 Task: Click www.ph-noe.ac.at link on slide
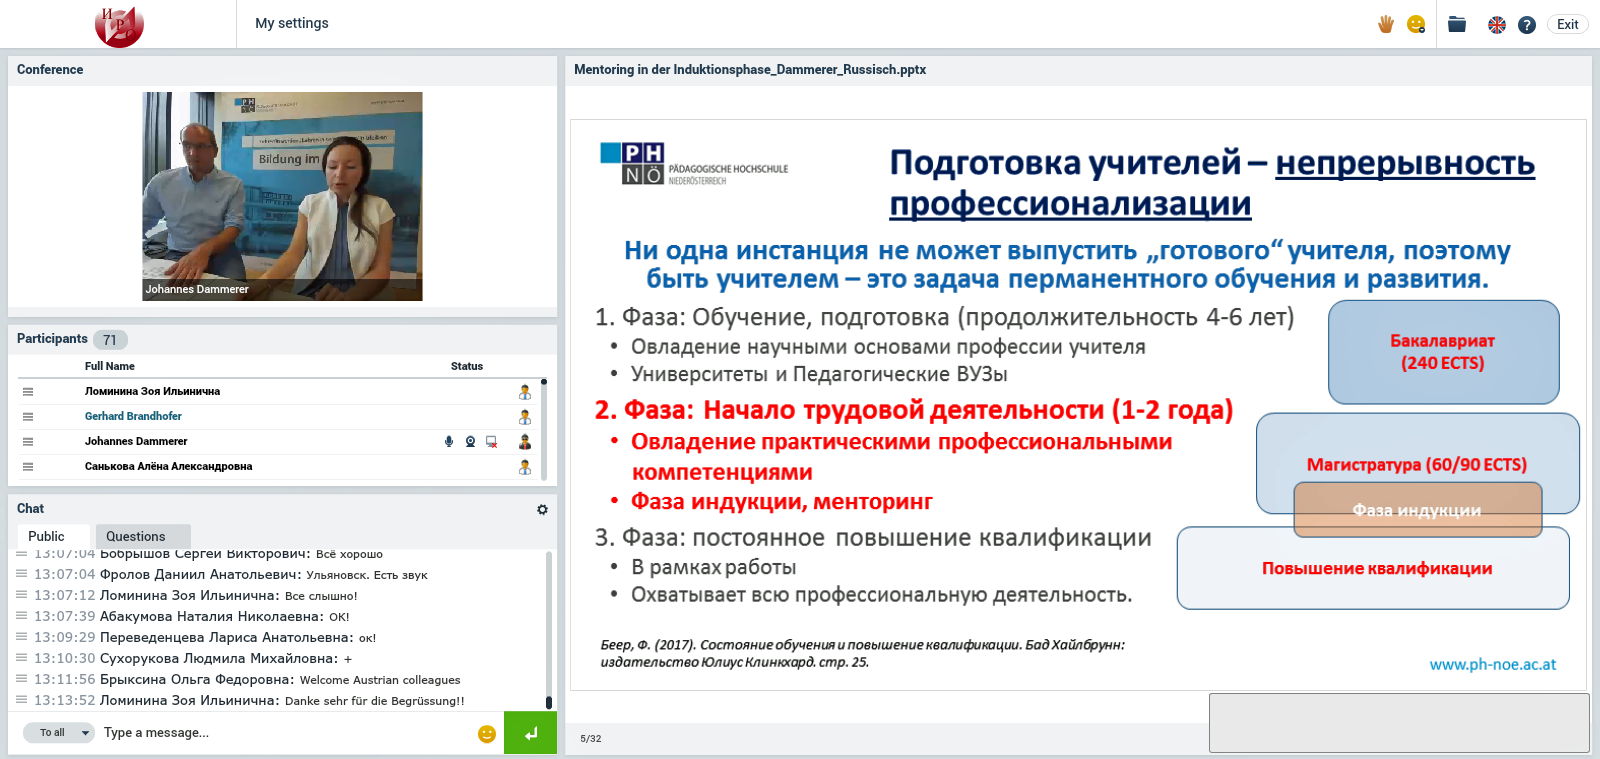tap(1492, 664)
